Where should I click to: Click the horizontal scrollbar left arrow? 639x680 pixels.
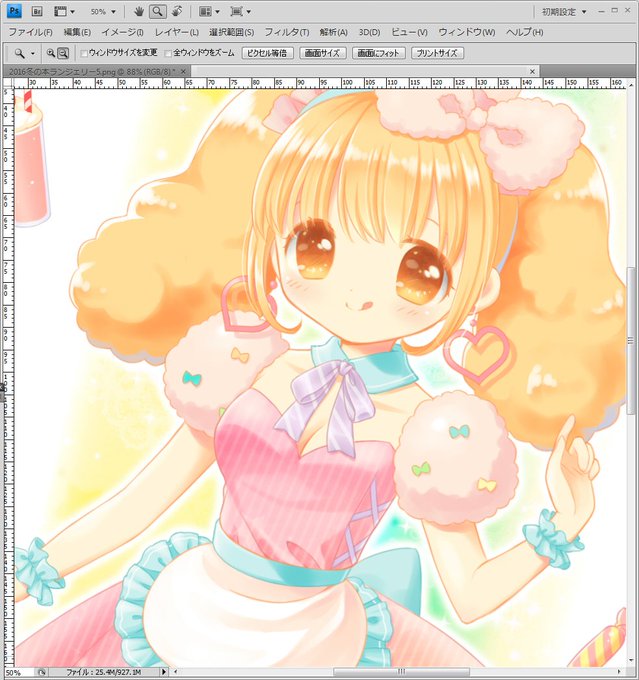pos(176,672)
